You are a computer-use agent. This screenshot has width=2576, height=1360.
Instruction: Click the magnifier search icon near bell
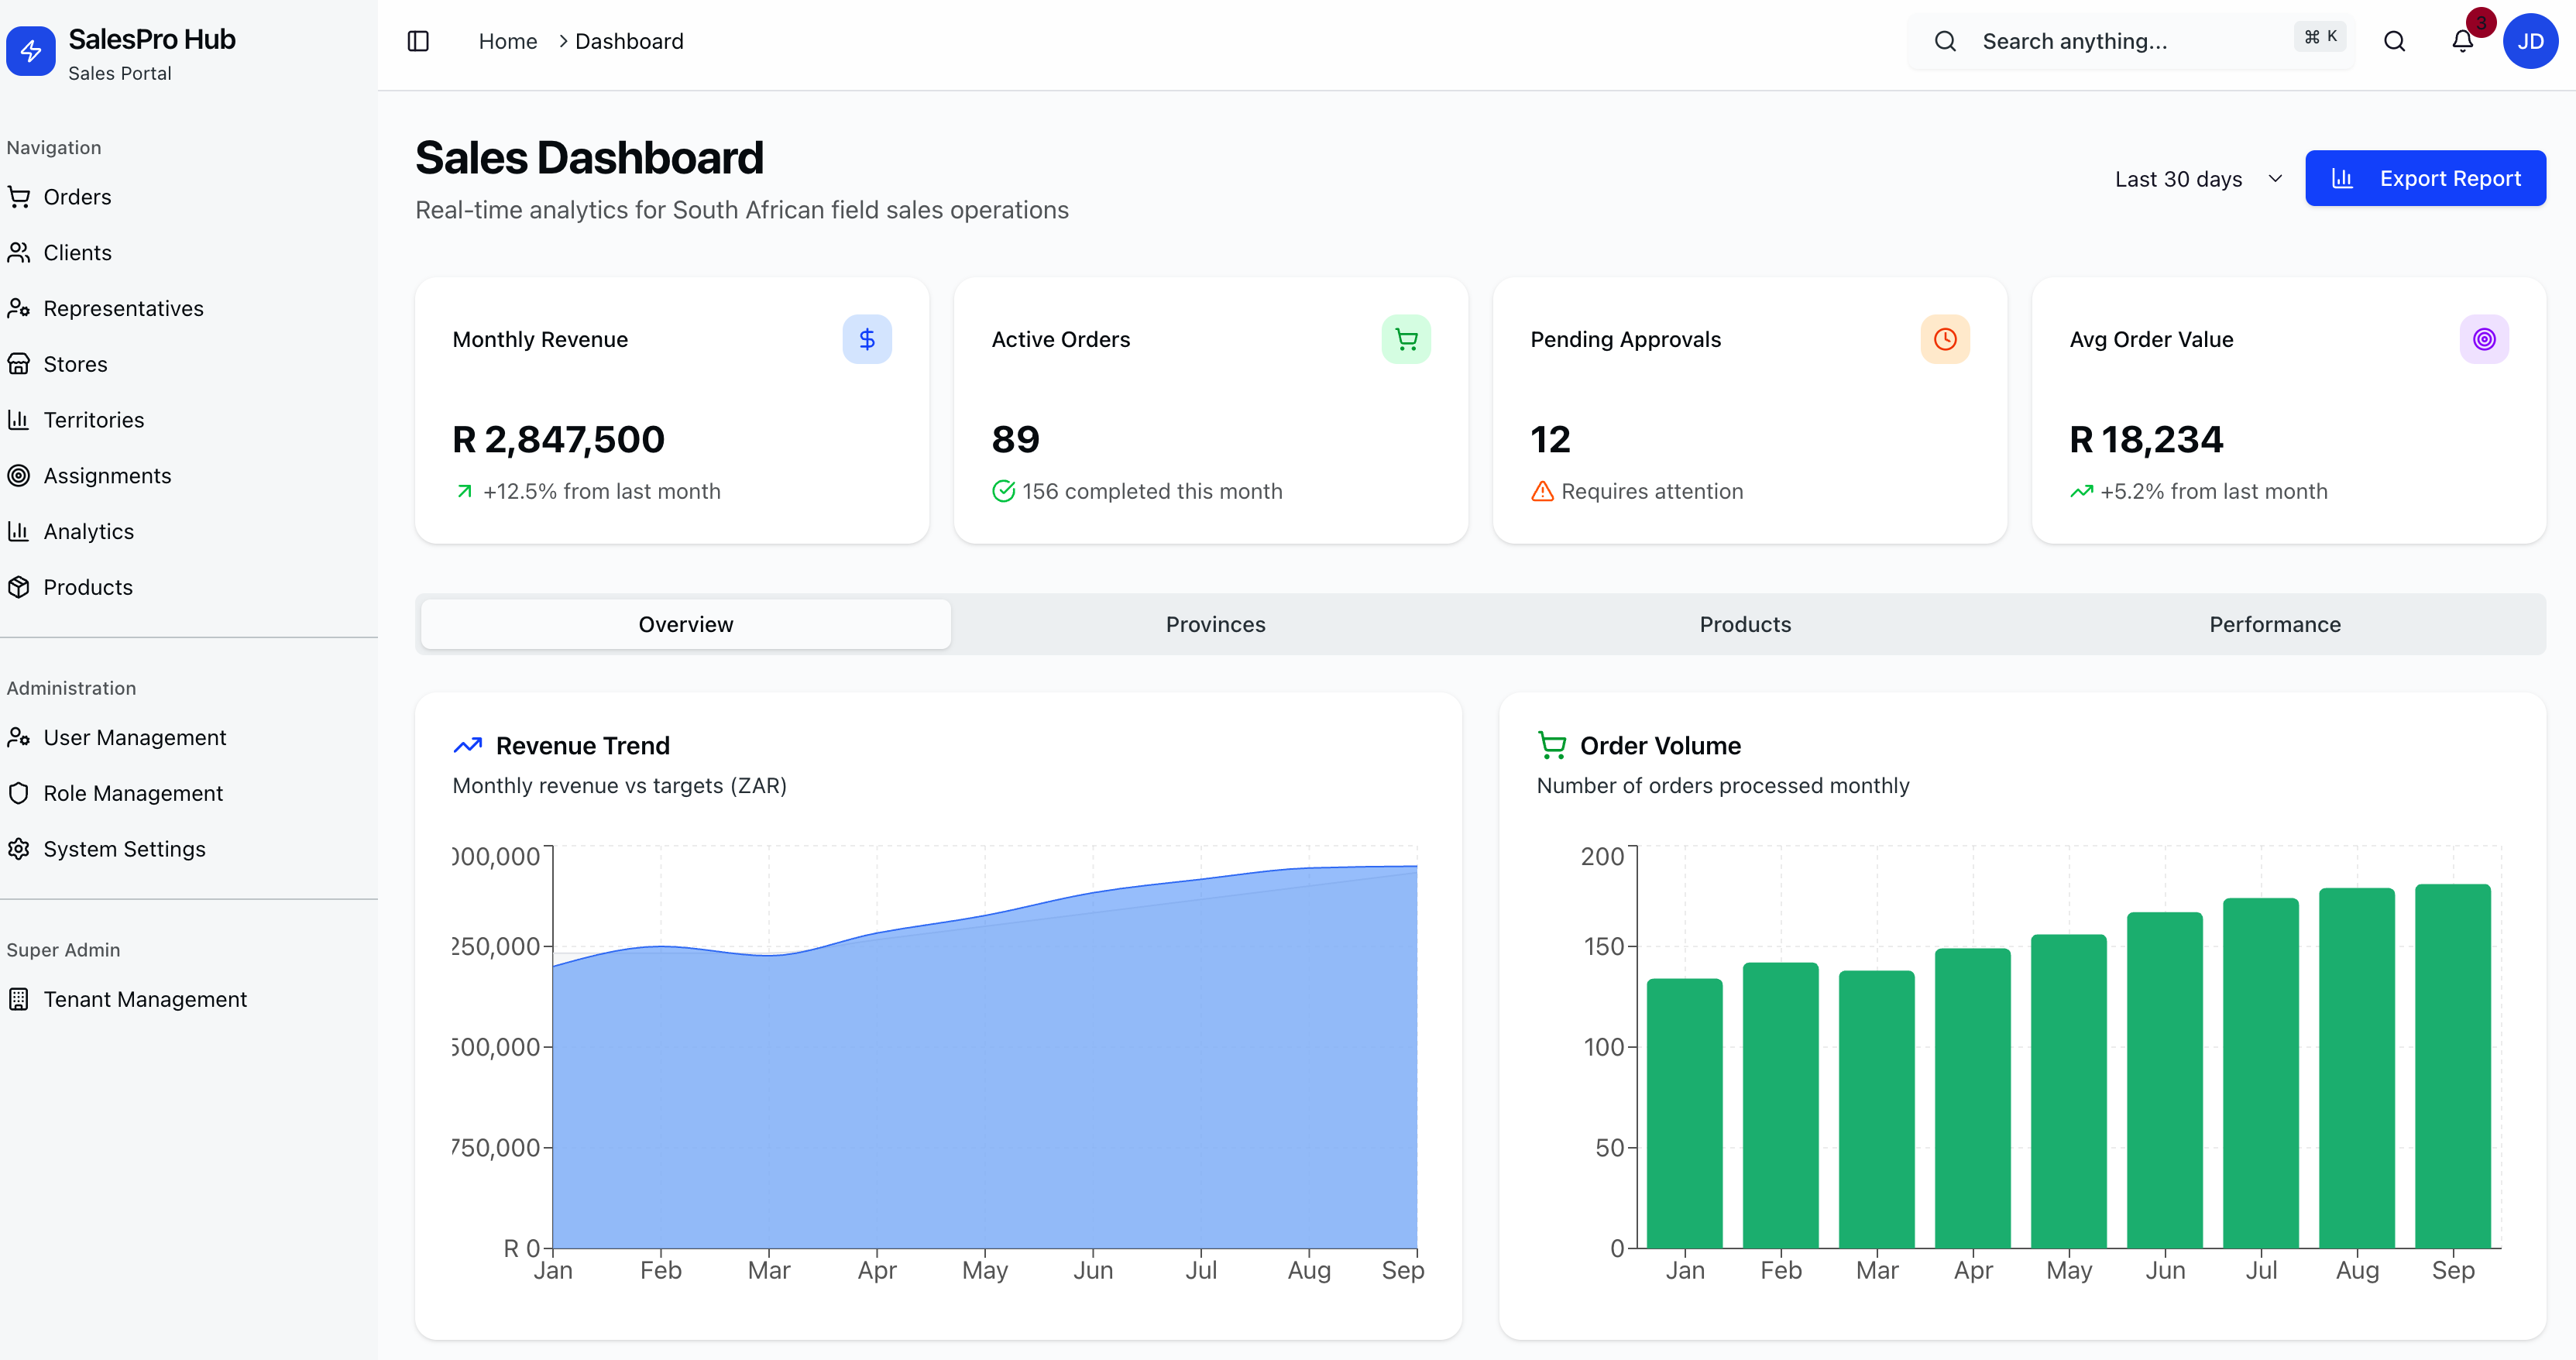point(2394,41)
